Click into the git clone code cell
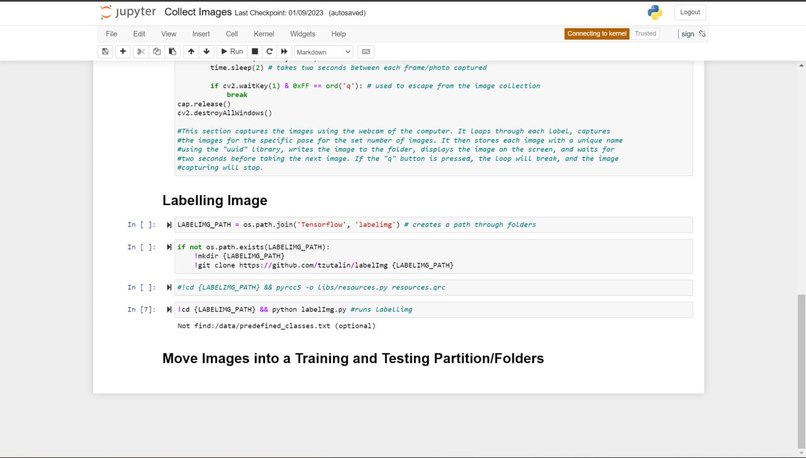This screenshot has width=806, height=458. pyautogui.click(x=433, y=256)
